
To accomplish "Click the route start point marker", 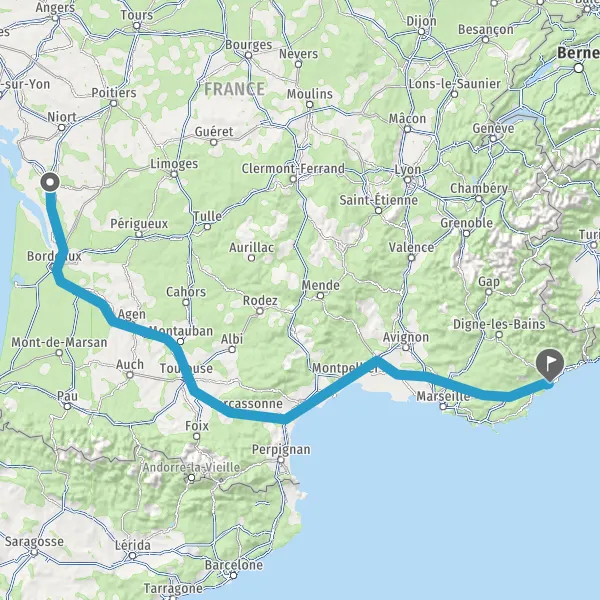I will (50, 182).
